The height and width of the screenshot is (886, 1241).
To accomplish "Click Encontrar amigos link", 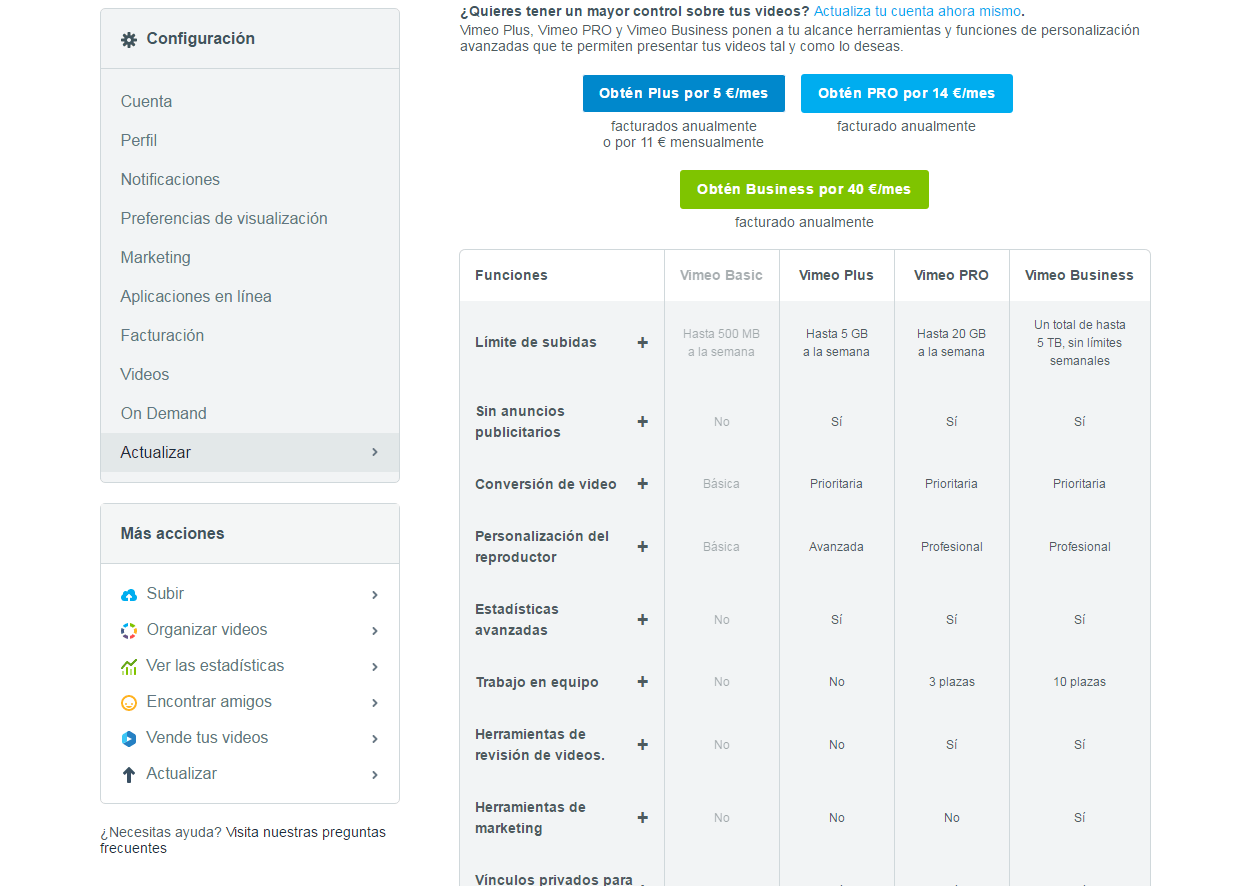I will tap(209, 702).
